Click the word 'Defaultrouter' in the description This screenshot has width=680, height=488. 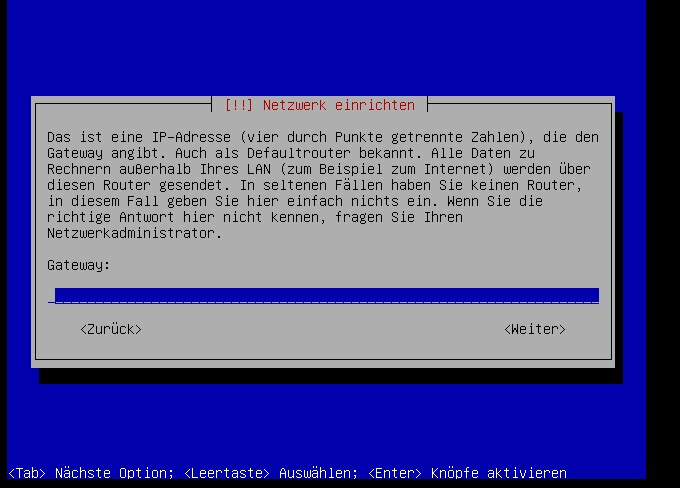298,153
